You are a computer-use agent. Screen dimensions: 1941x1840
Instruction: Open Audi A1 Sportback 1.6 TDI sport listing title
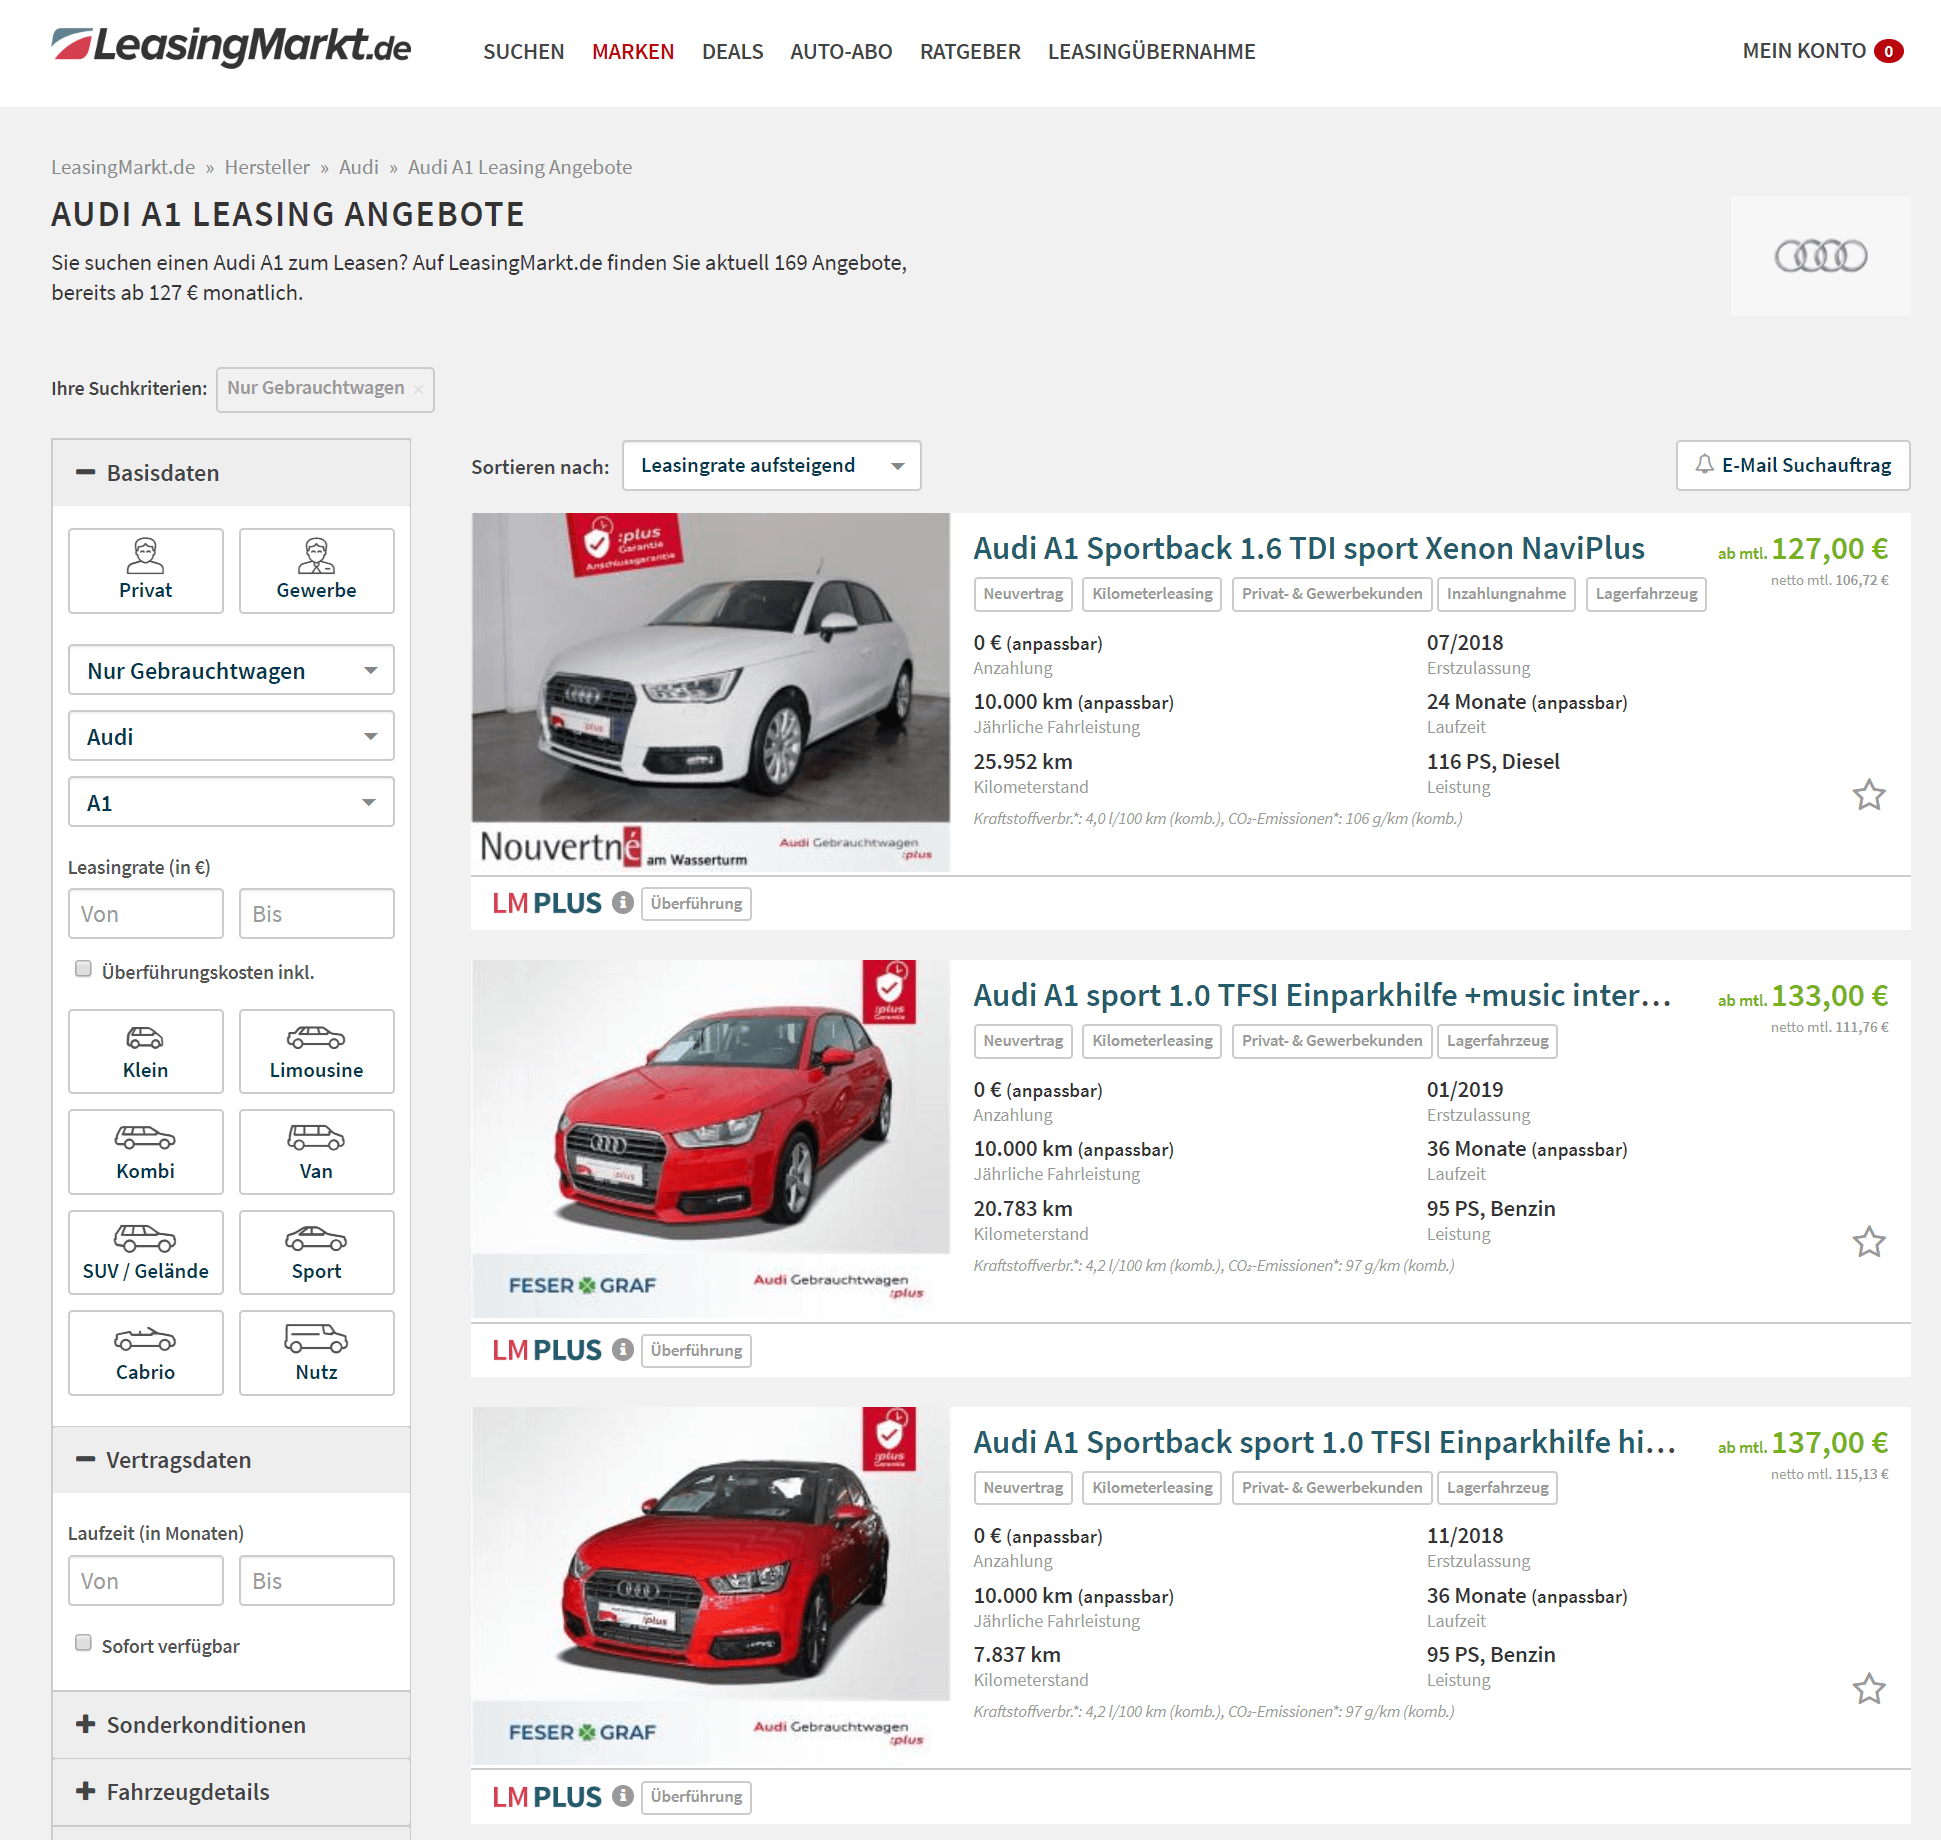pyautogui.click(x=1309, y=548)
